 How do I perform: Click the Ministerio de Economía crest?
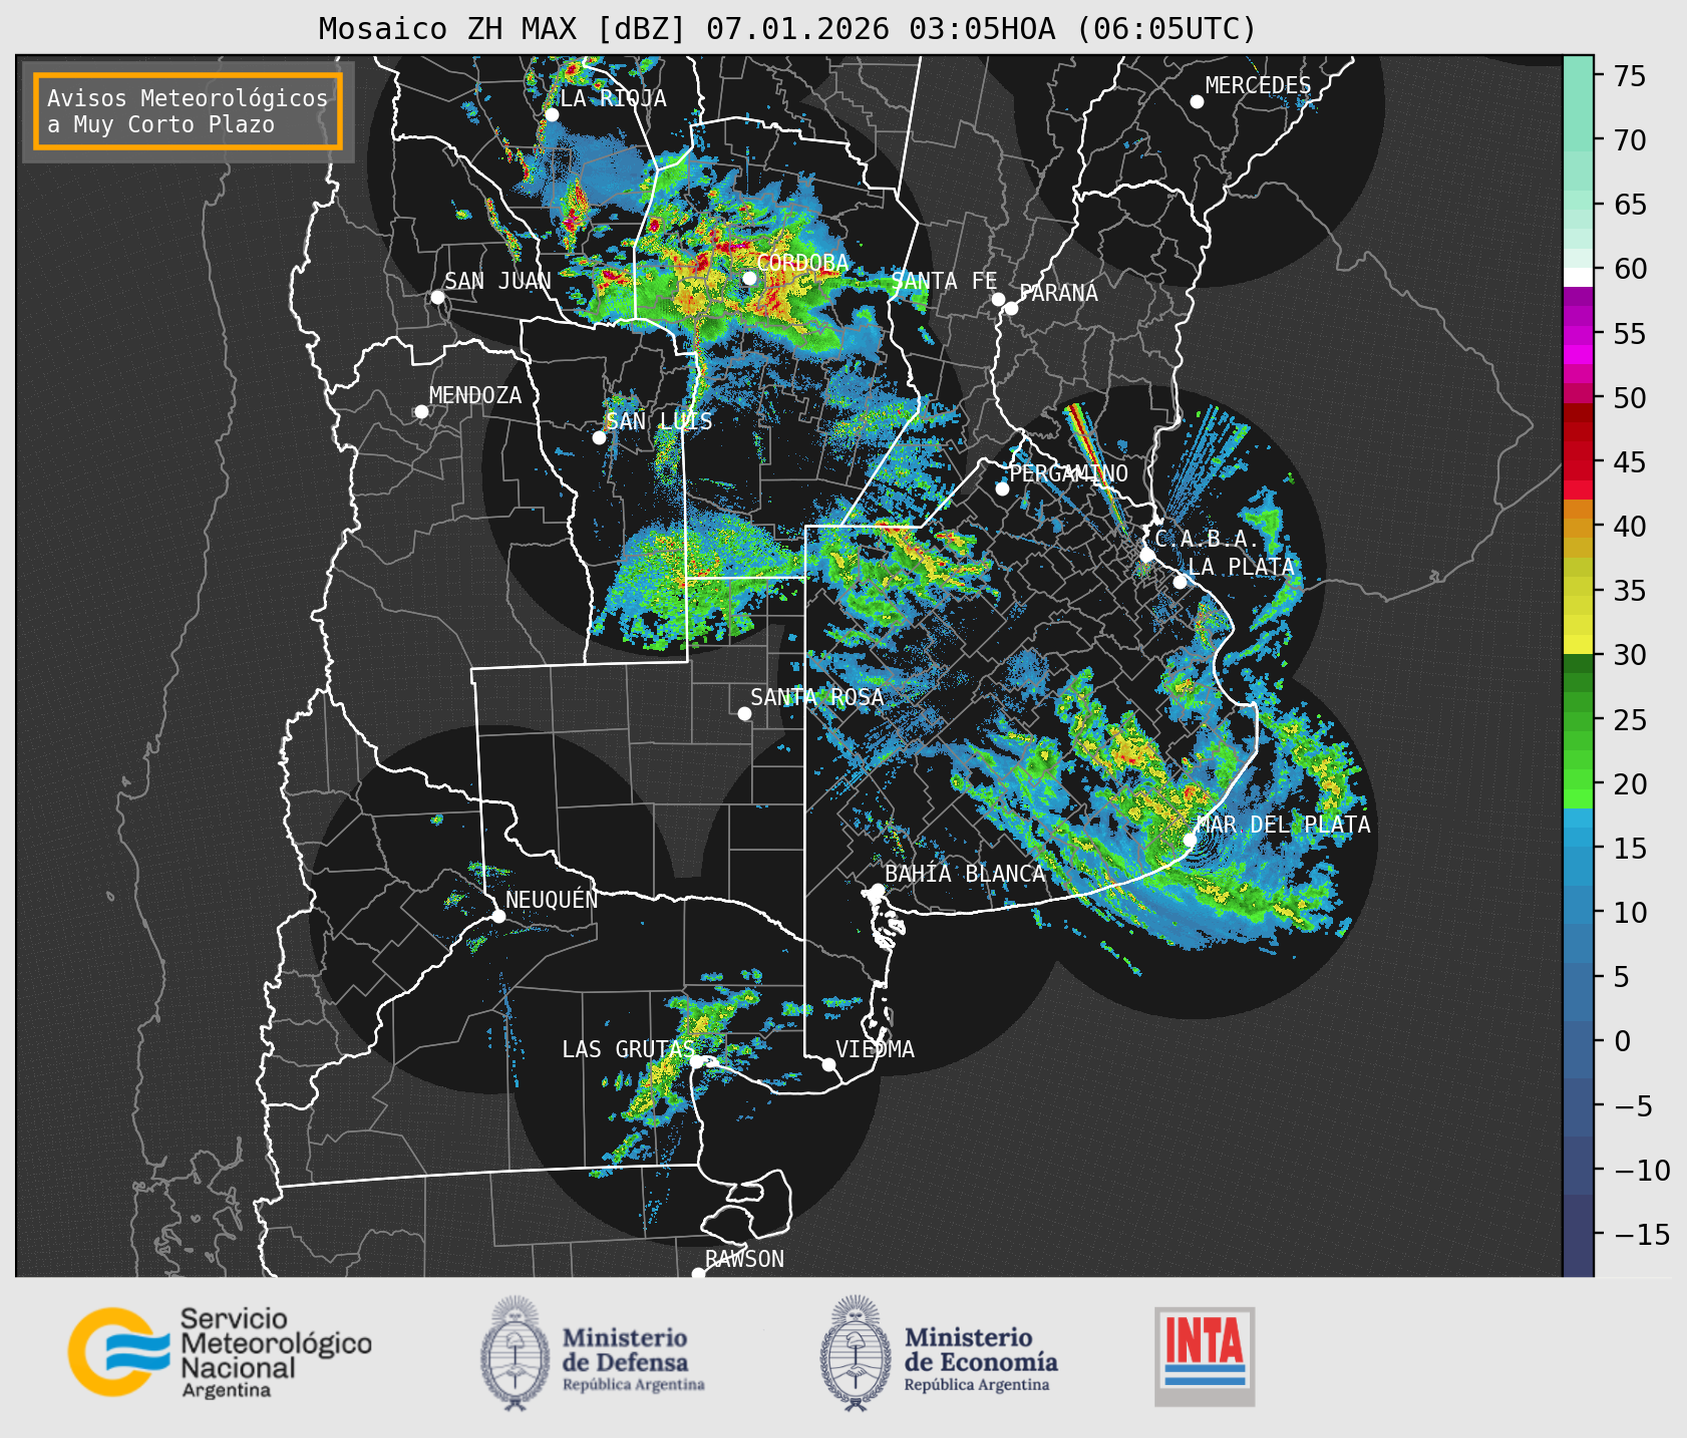click(x=855, y=1353)
